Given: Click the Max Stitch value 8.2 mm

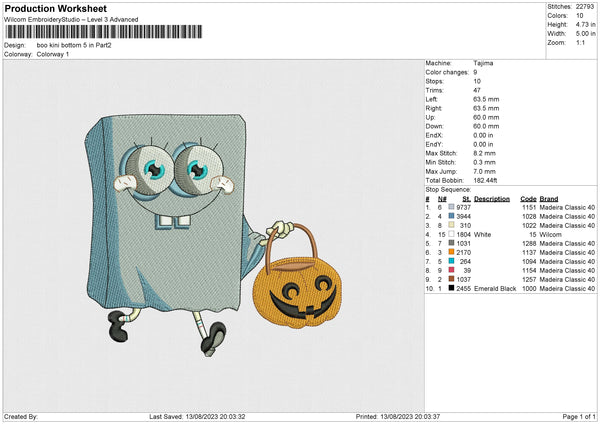Looking at the screenshot, I should click(484, 153).
